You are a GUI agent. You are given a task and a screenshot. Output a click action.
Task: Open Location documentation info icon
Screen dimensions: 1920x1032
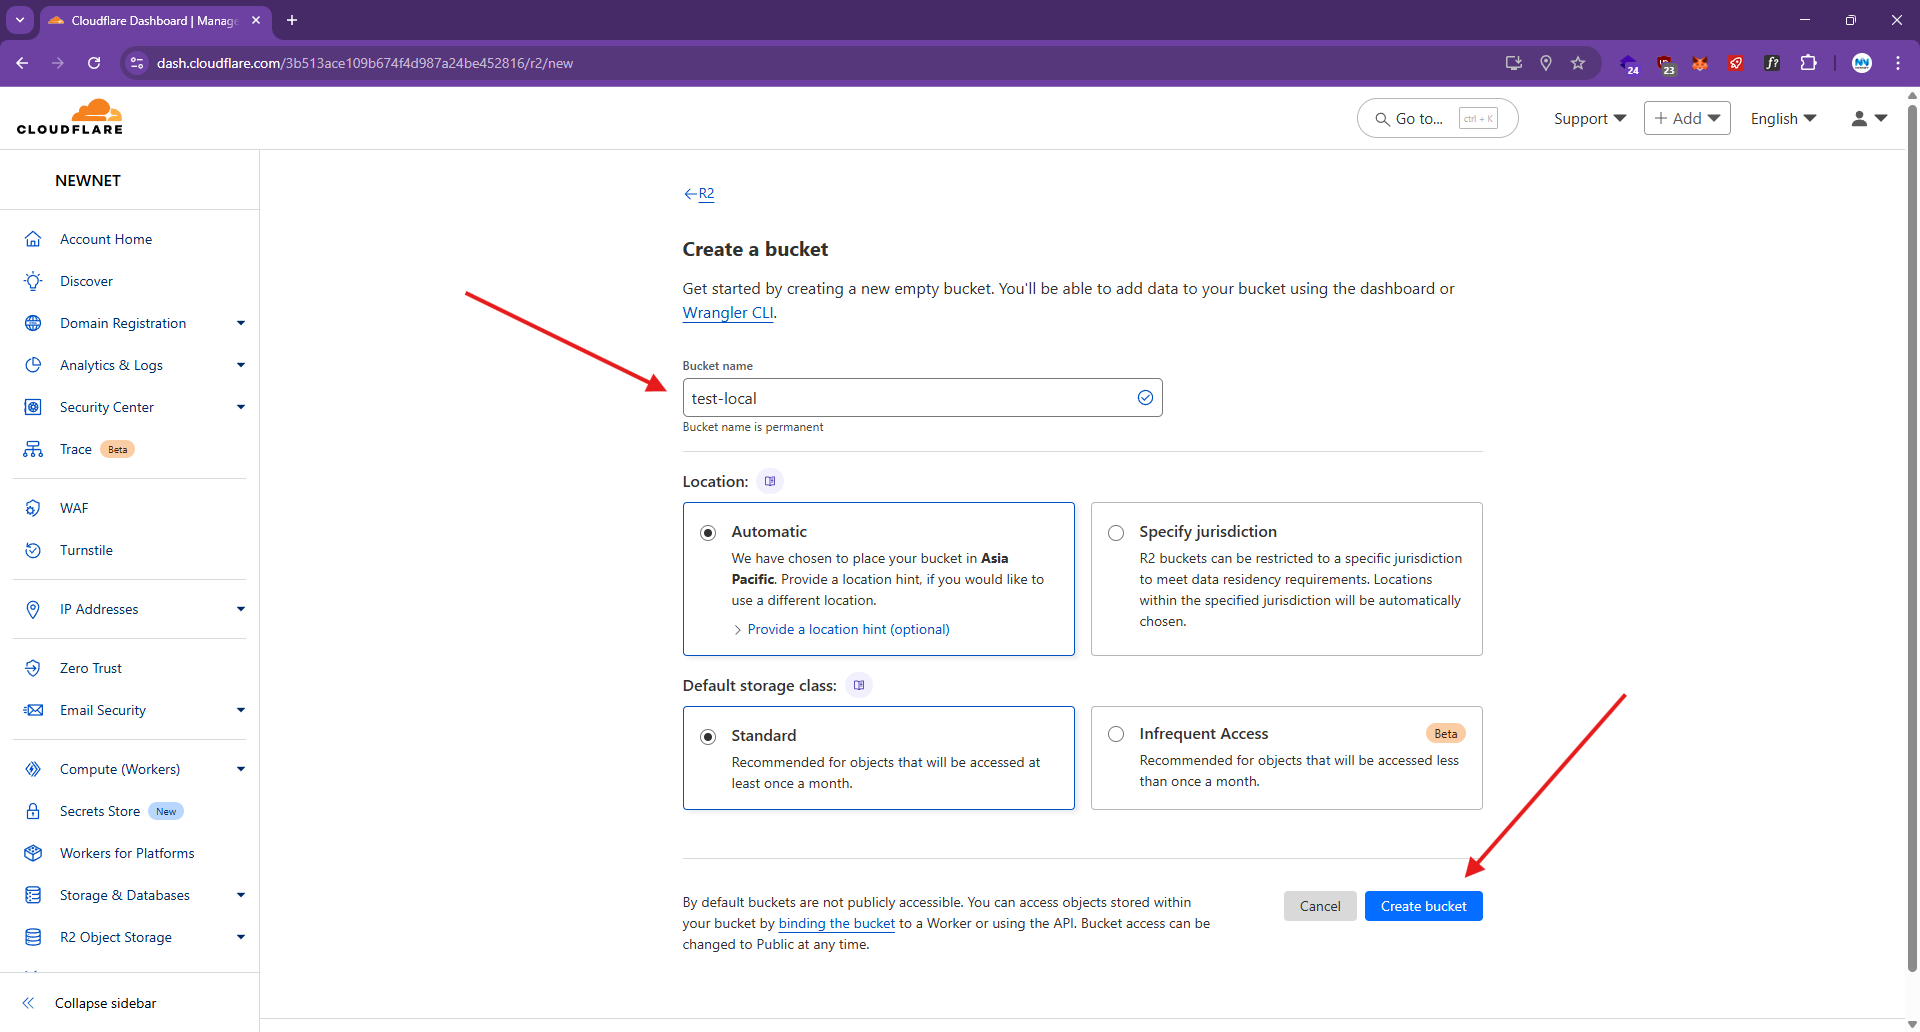770,481
